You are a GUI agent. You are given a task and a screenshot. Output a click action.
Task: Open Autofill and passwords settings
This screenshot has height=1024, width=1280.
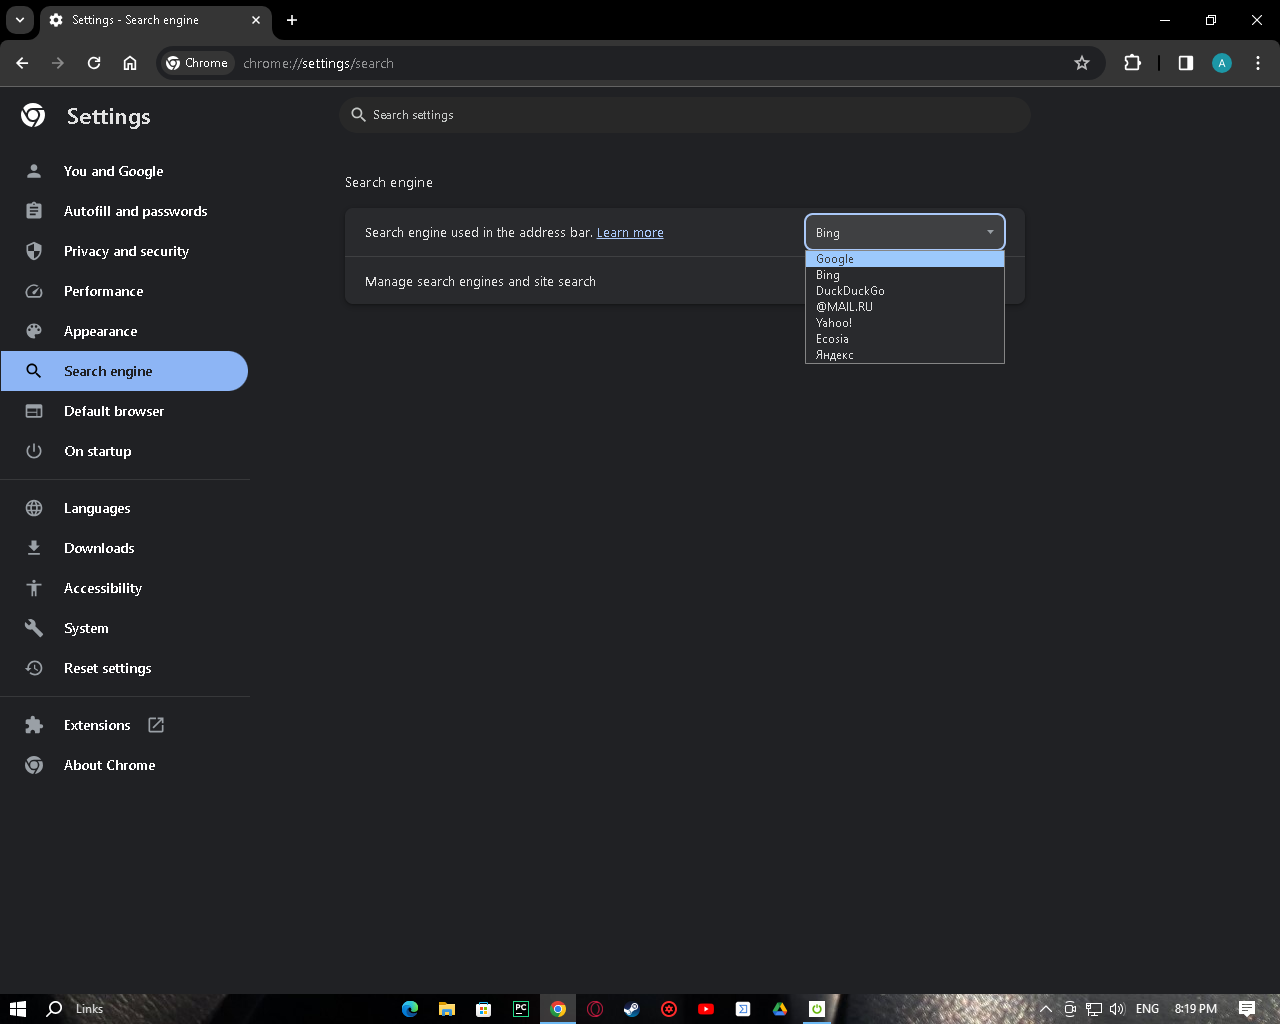tap(124, 211)
